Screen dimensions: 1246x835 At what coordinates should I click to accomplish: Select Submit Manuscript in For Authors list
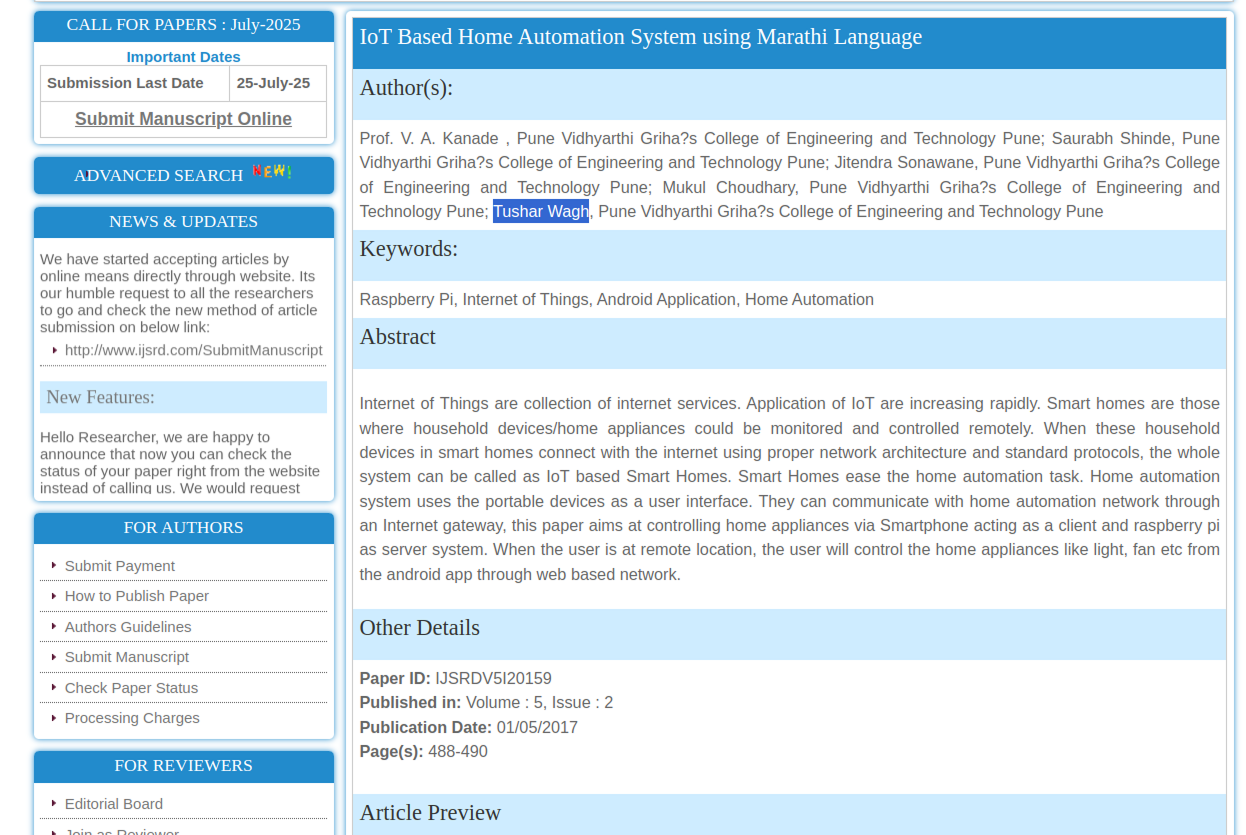127,657
